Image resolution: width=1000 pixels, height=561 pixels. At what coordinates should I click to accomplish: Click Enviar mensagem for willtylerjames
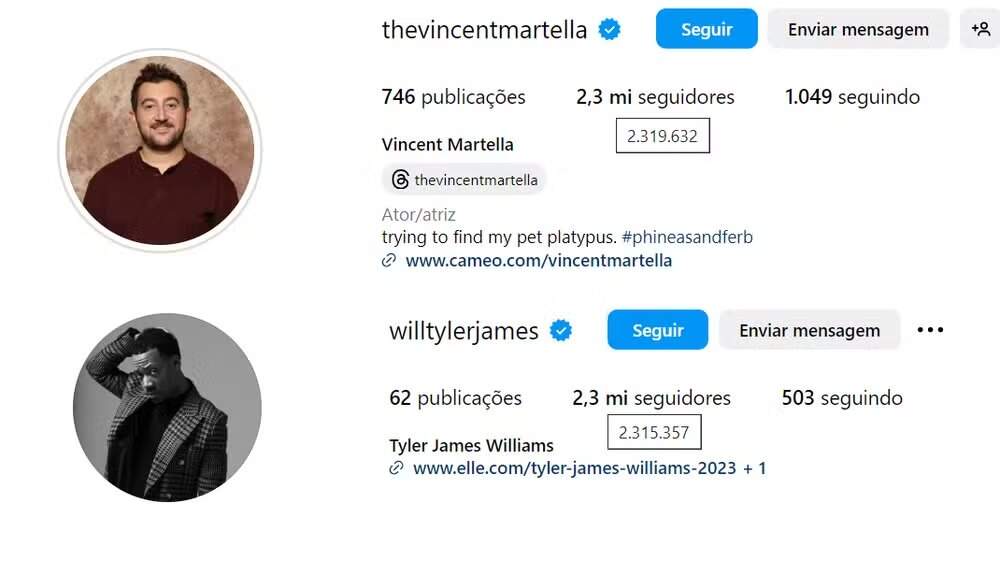pyautogui.click(x=809, y=330)
